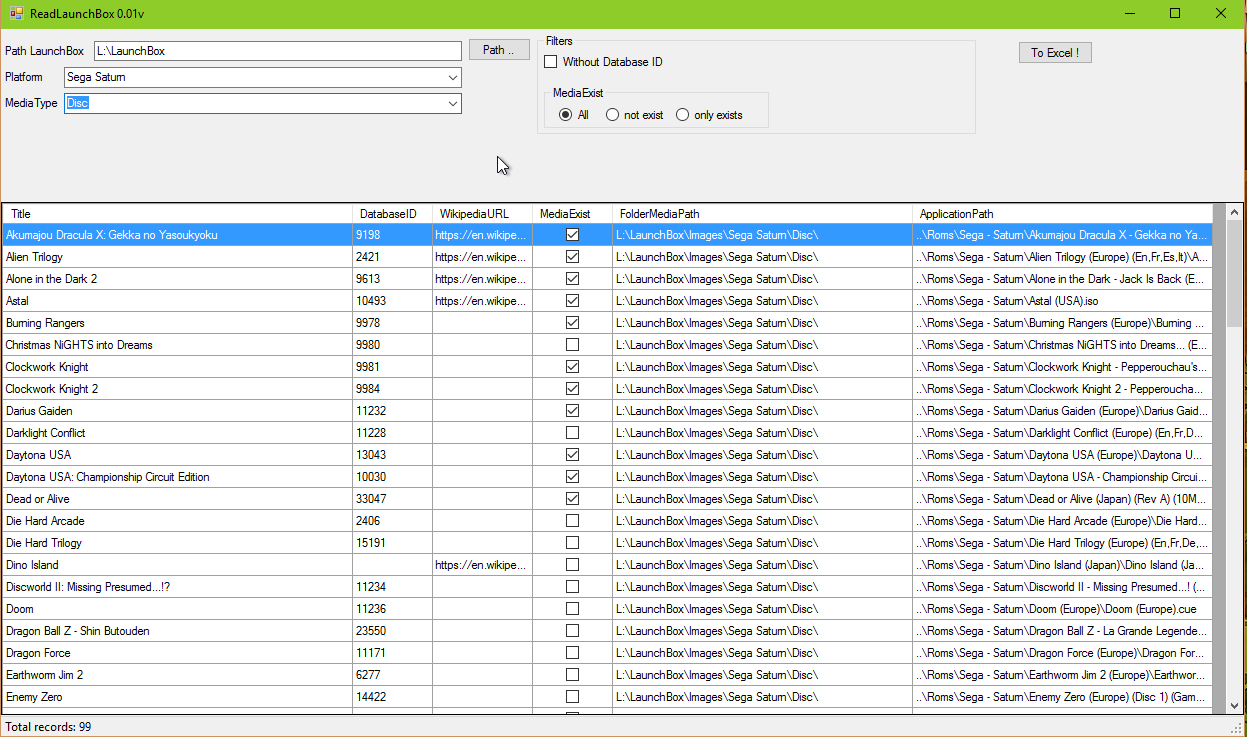The height and width of the screenshot is (737, 1247).
Task: Sort by the MediaExist column header
Action: pyautogui.click(x=573, y=214)
